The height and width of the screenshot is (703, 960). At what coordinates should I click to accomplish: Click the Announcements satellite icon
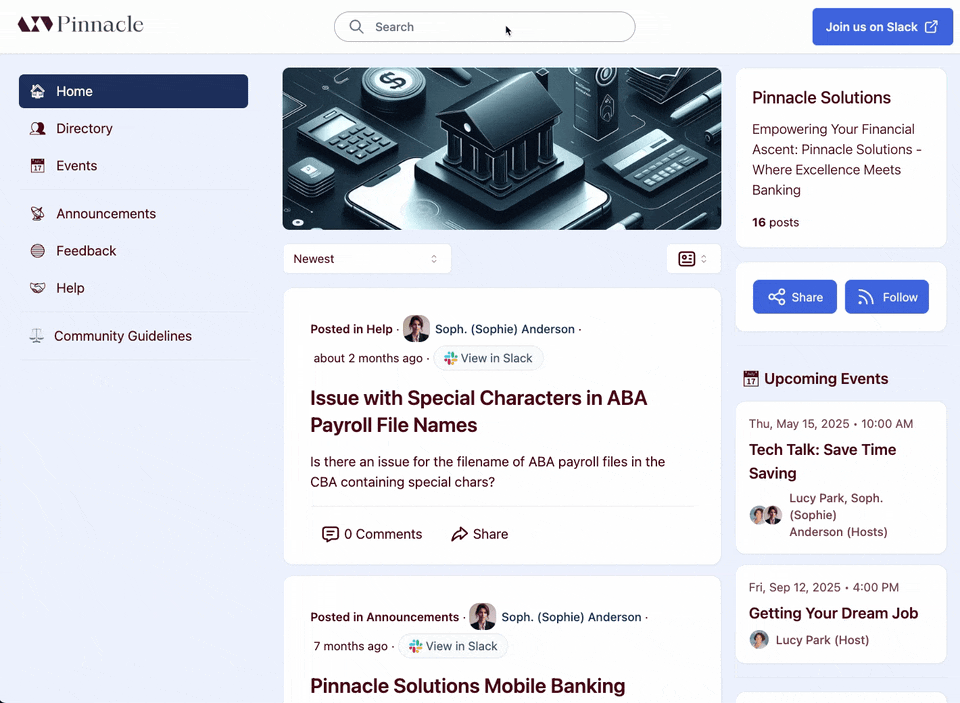point(38,214)
